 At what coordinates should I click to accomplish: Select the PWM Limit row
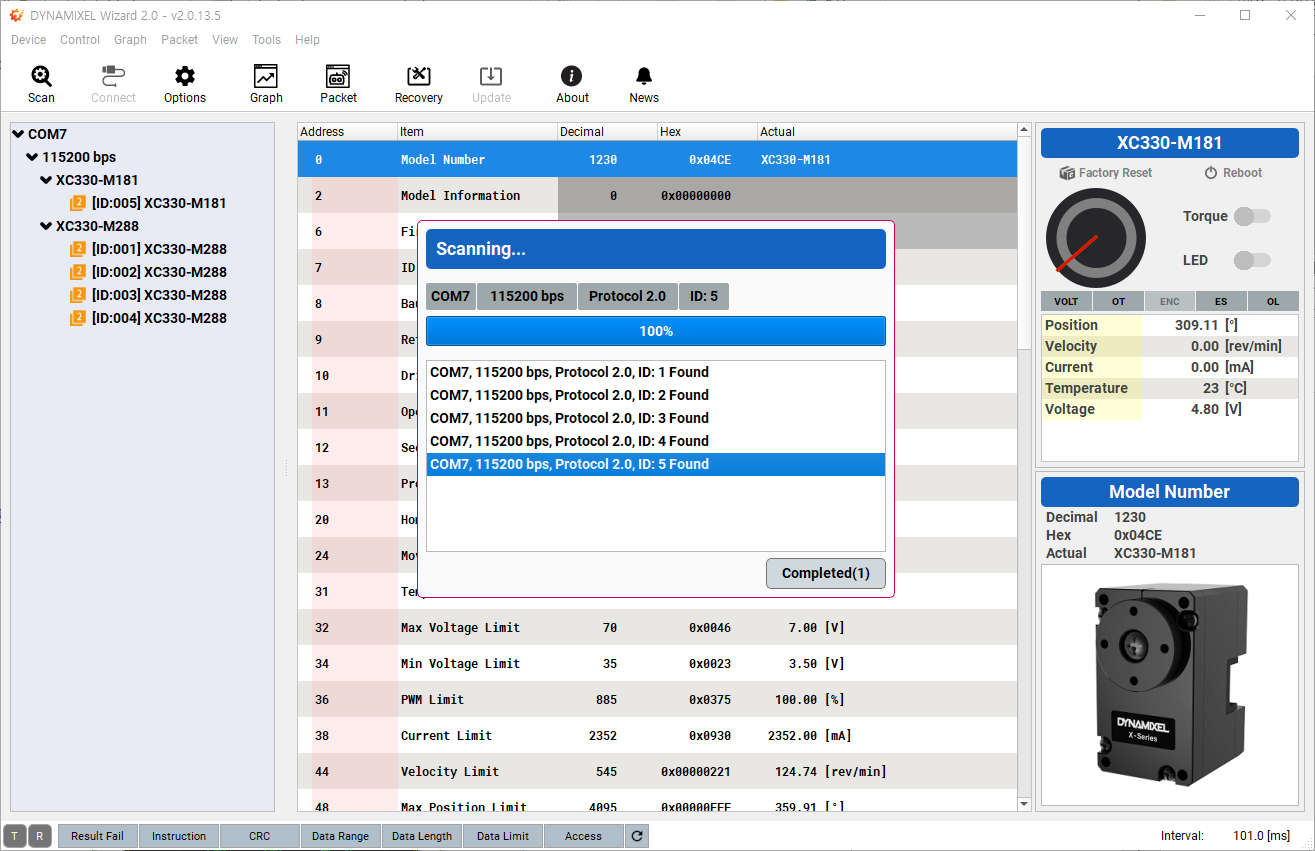tap(657, 700)
